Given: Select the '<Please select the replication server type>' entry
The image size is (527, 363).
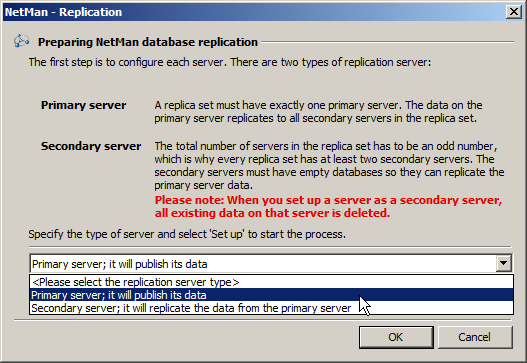Looking at the screenshot, I should (271, 282).
